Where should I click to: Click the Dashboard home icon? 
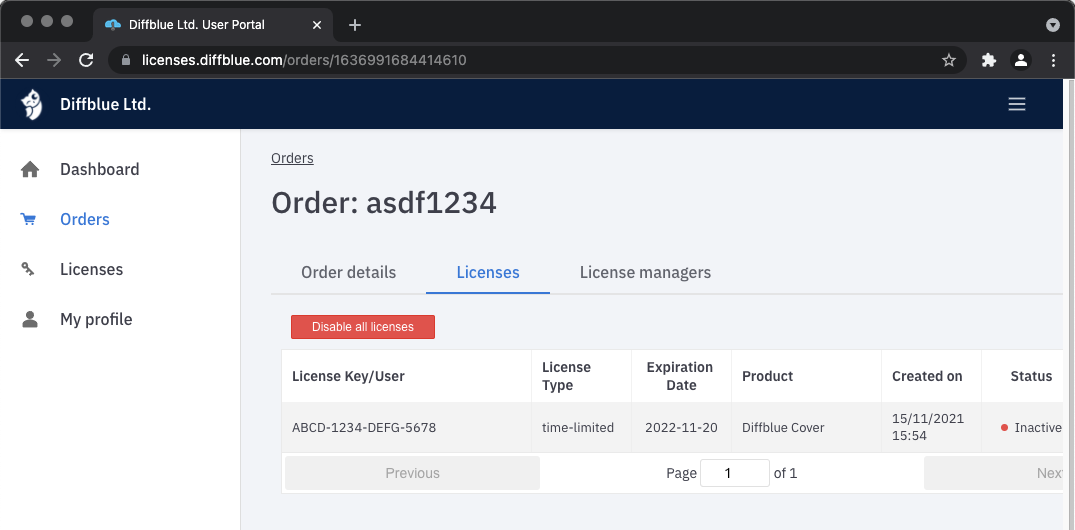click(x=30, y=170)
